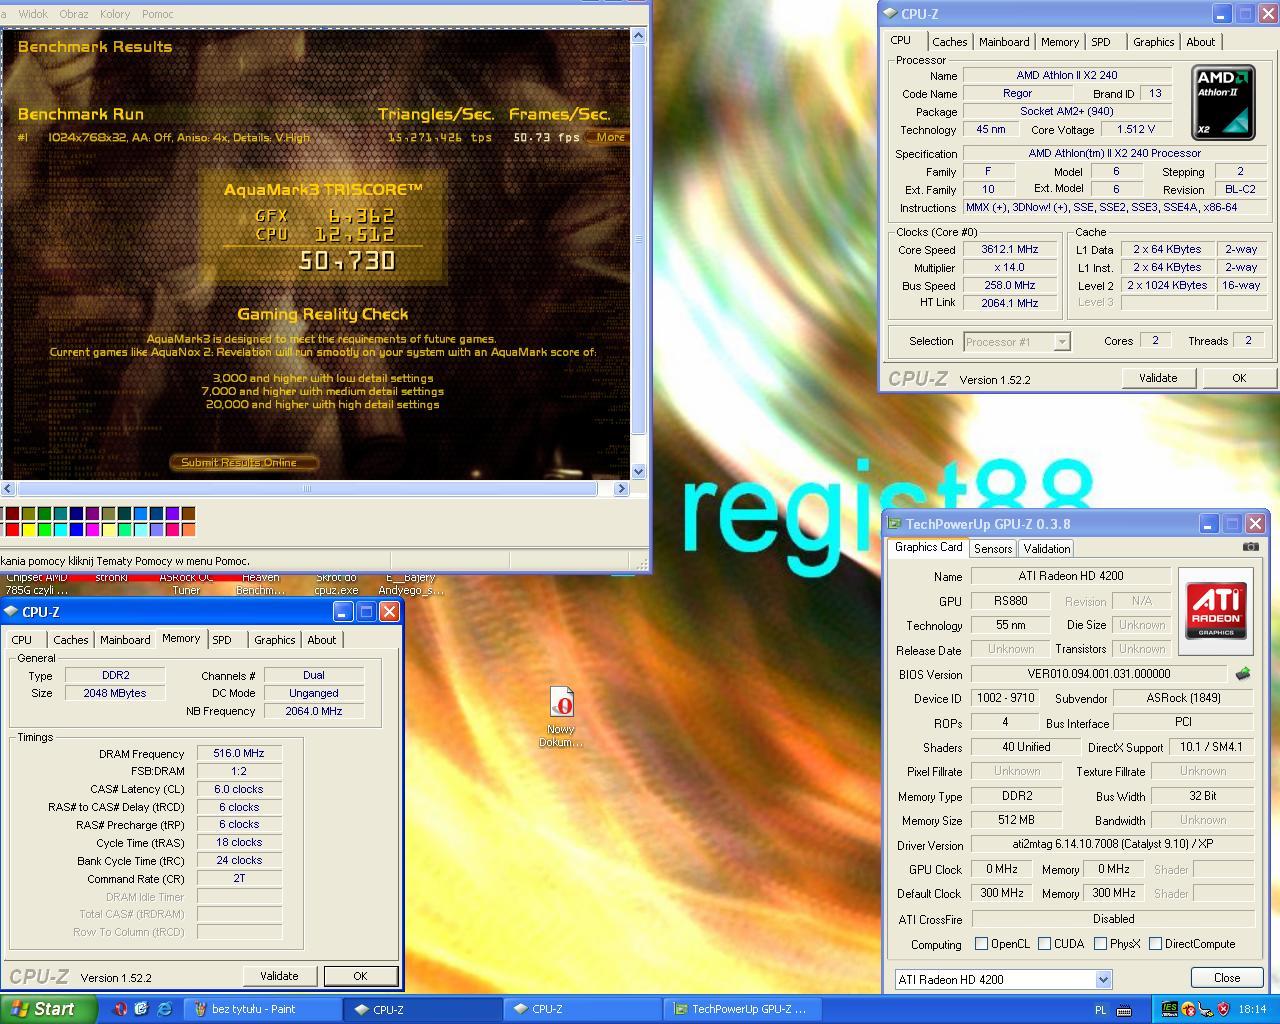The image size is (1280, 1024).
Task: Click Paint's vertical scrollbar up arrow
Action: click(x=639, y=36)
